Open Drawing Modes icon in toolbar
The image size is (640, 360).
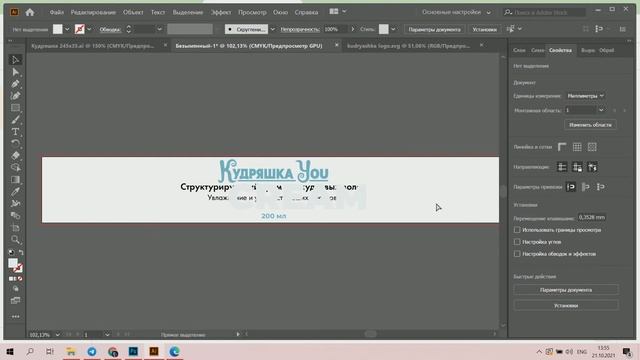(15, 289)
